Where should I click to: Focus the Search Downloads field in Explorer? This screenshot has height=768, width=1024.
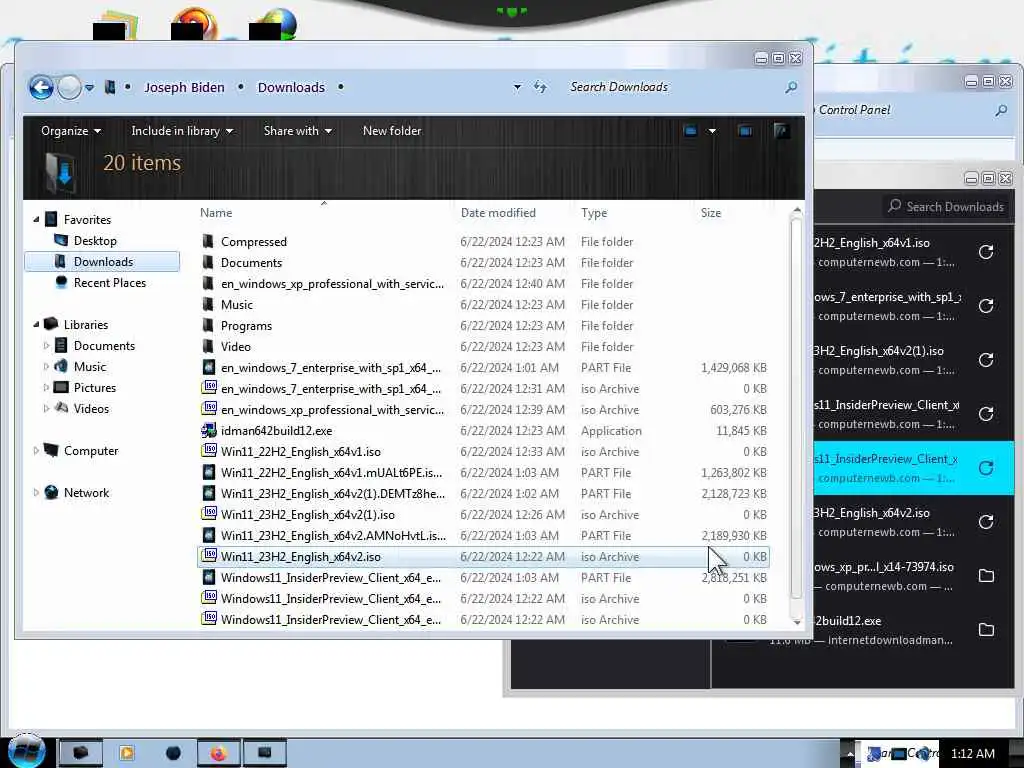[x=673, y=87]
